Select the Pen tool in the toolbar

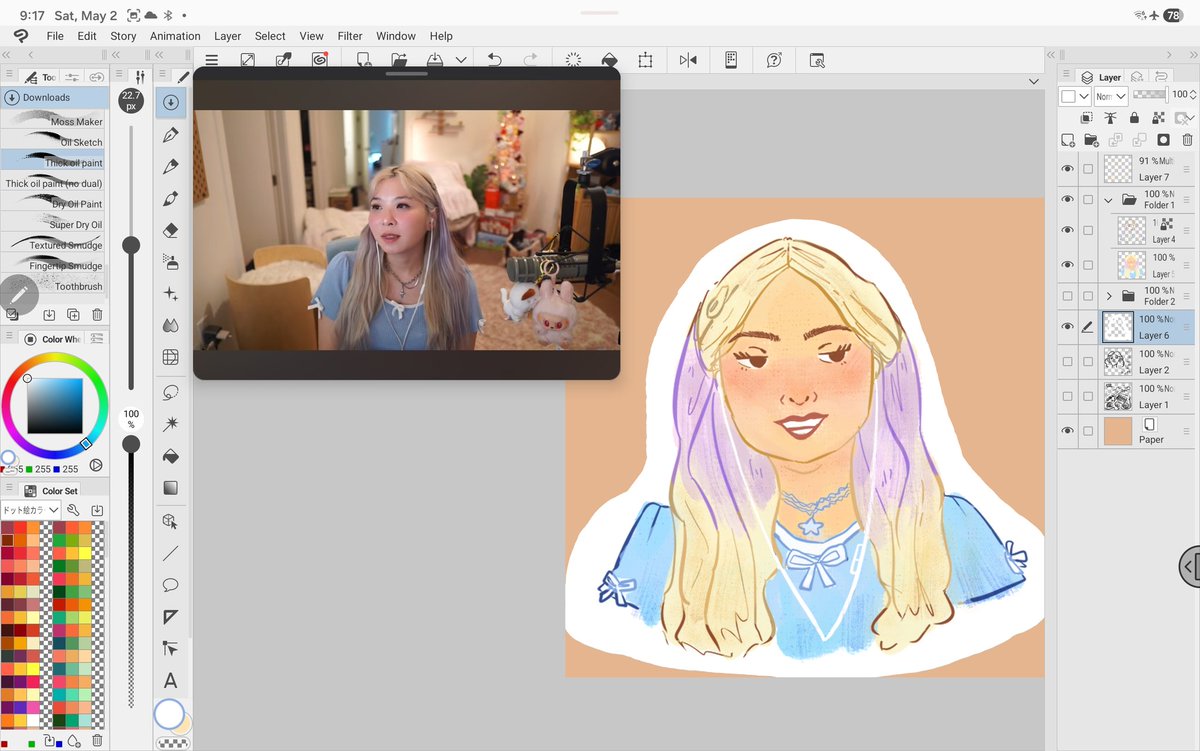[x=170, y=134]
